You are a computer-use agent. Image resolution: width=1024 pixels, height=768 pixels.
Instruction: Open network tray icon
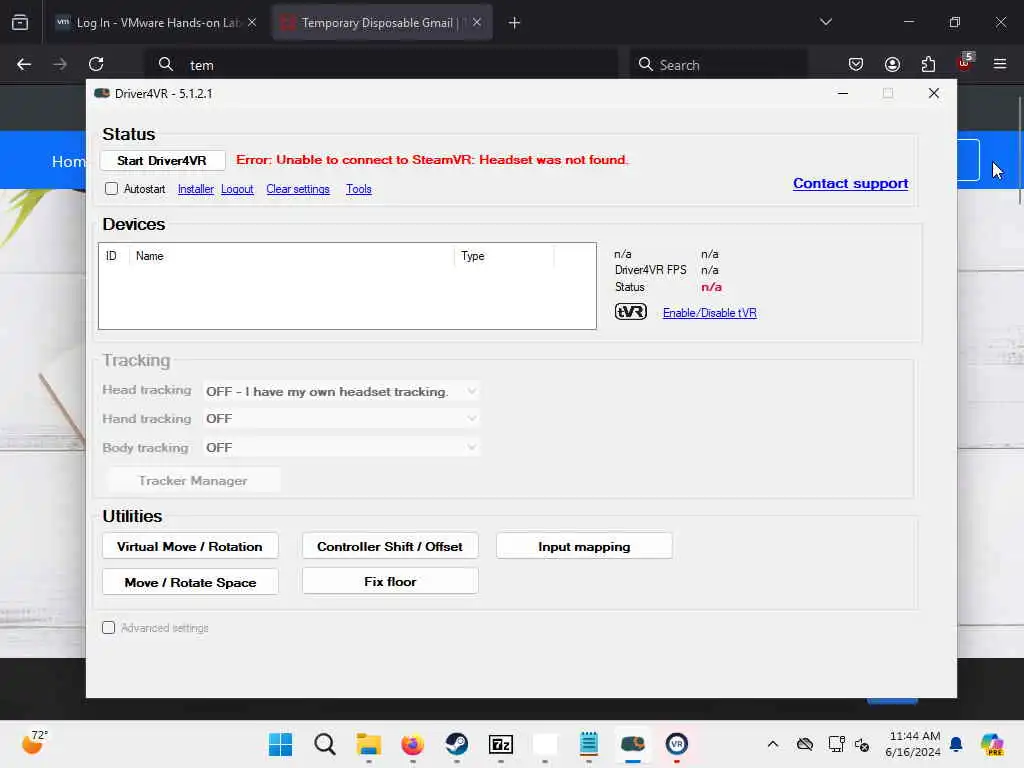[835, 744]
